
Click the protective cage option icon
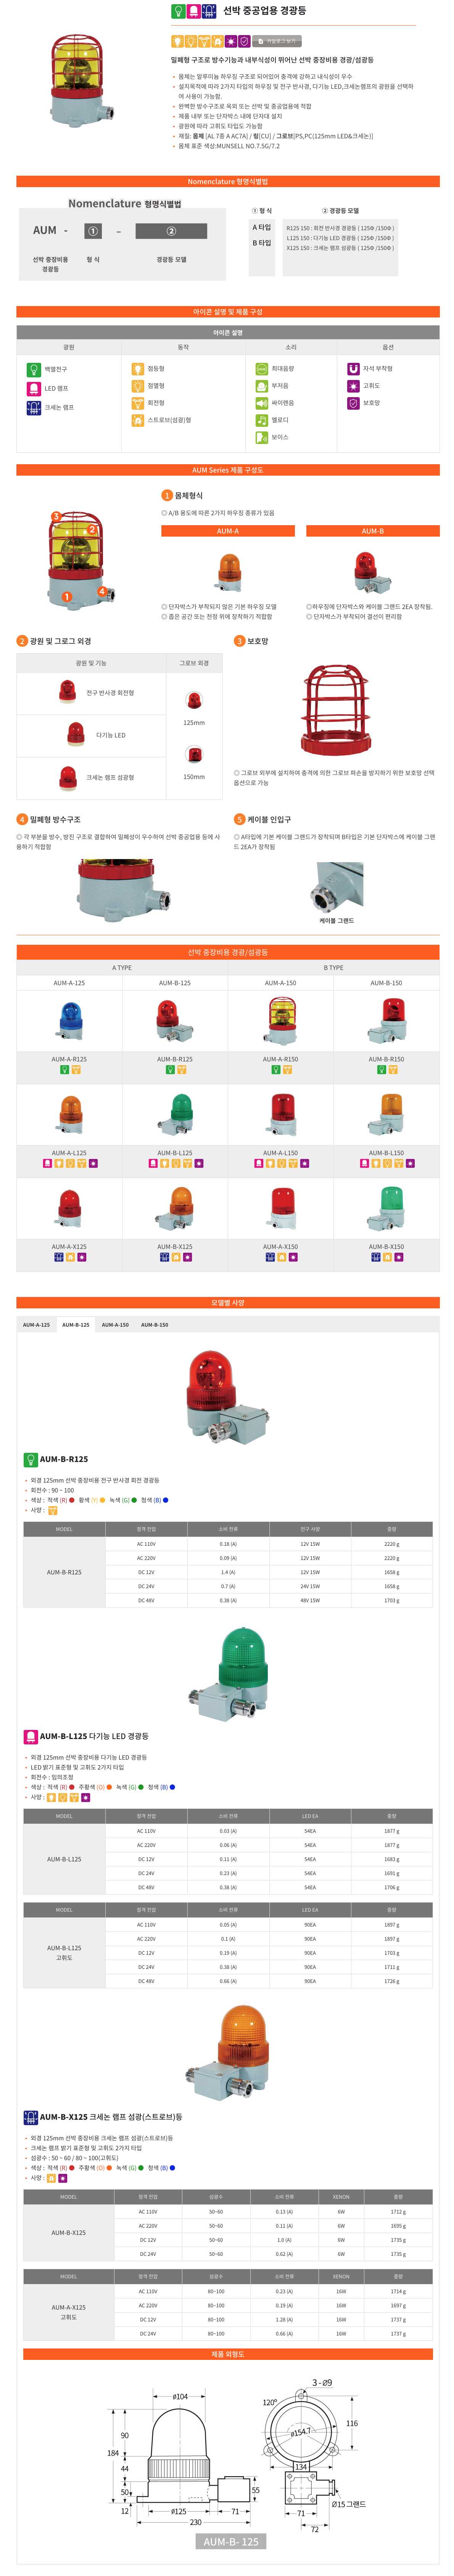point(353,403)
